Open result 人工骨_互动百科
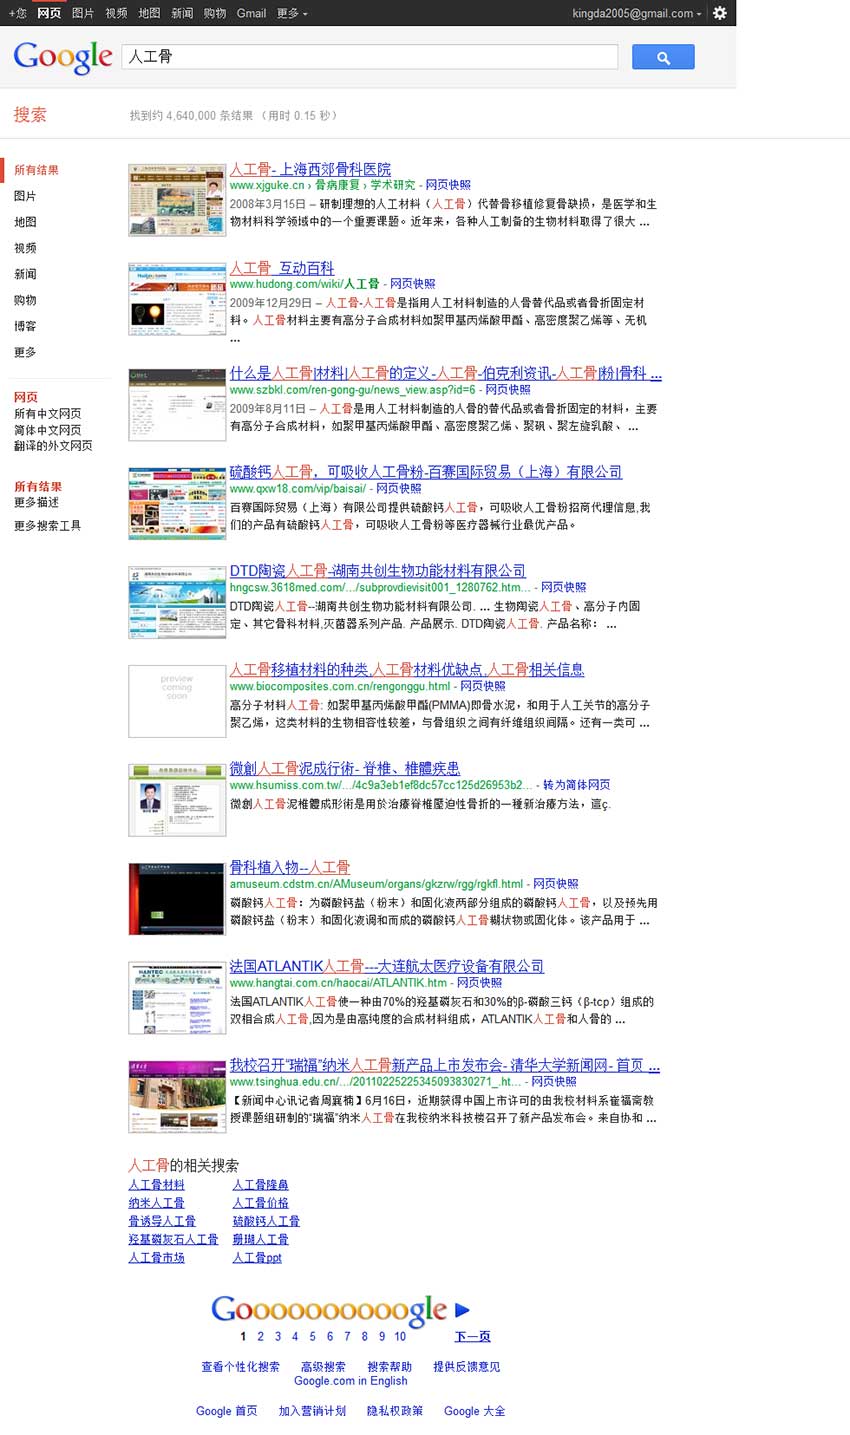The width and height of the screenshot is (850, 1435). click(x=282, y=268)
